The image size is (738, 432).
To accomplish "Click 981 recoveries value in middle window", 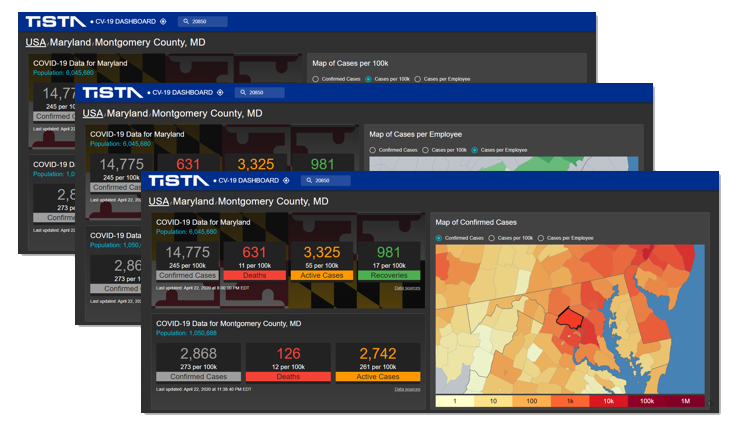I will [322, 164].
